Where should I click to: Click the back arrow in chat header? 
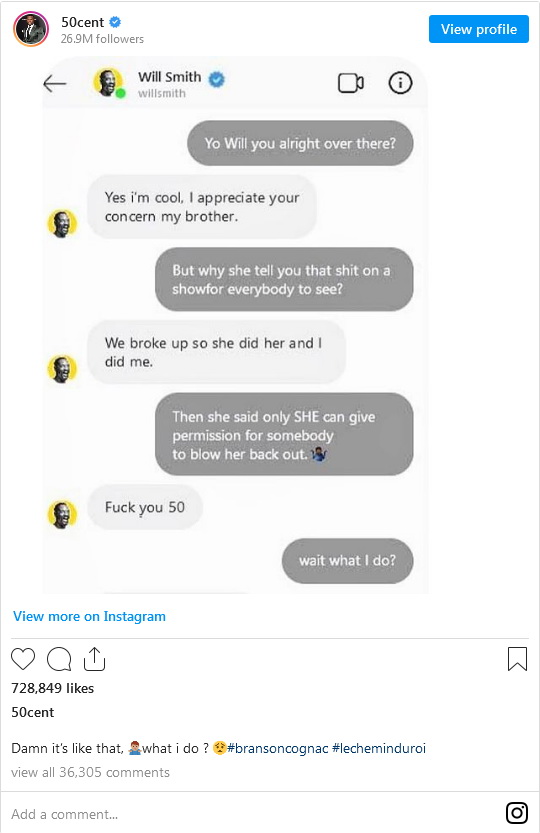55,83
